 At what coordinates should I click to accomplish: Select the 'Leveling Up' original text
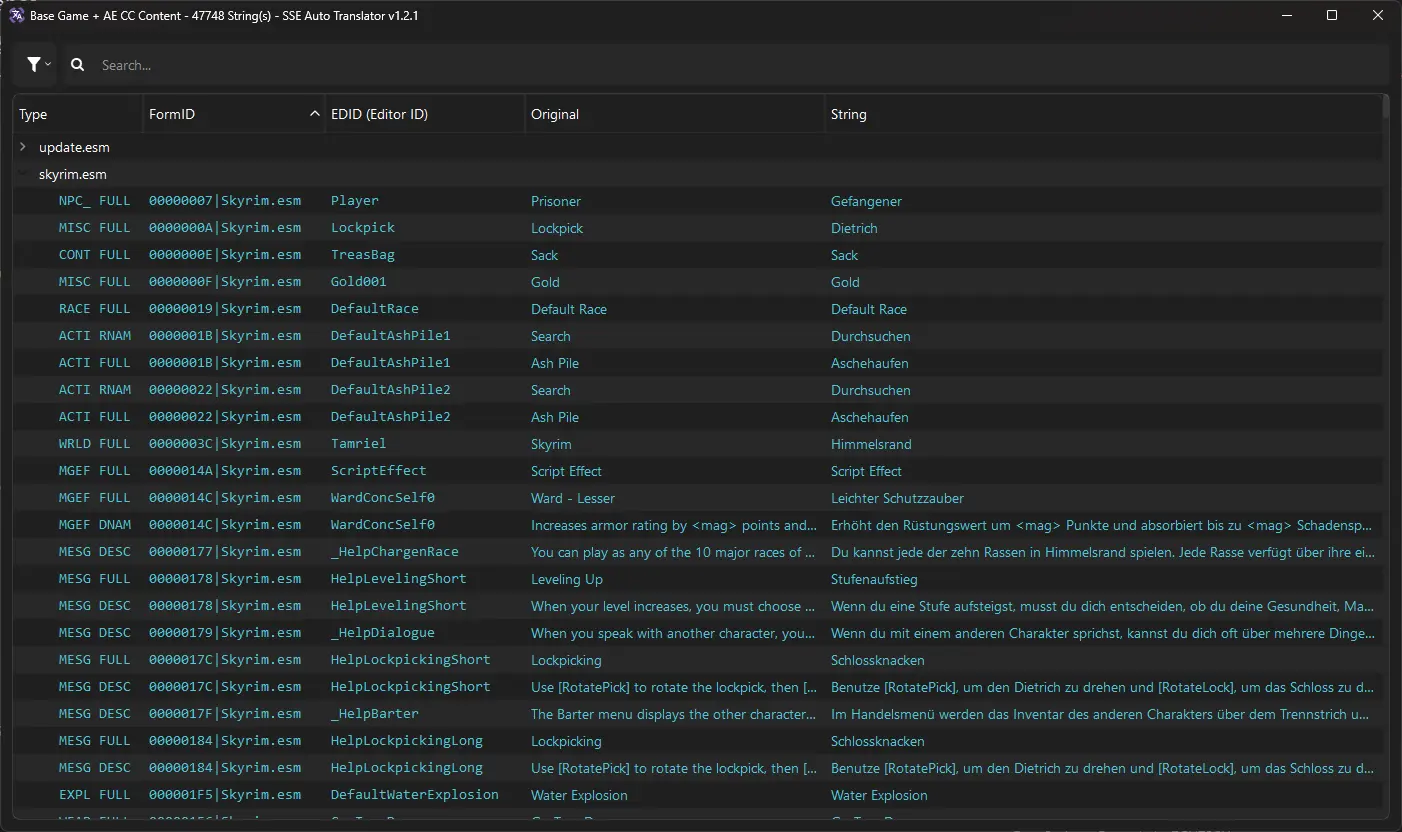[x=567, y=579]
